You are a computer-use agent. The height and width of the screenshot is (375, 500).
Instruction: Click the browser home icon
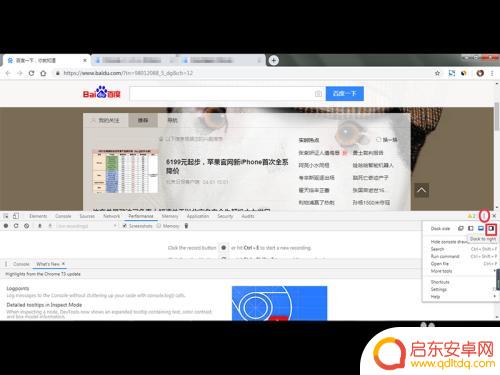tap(43, 73)
